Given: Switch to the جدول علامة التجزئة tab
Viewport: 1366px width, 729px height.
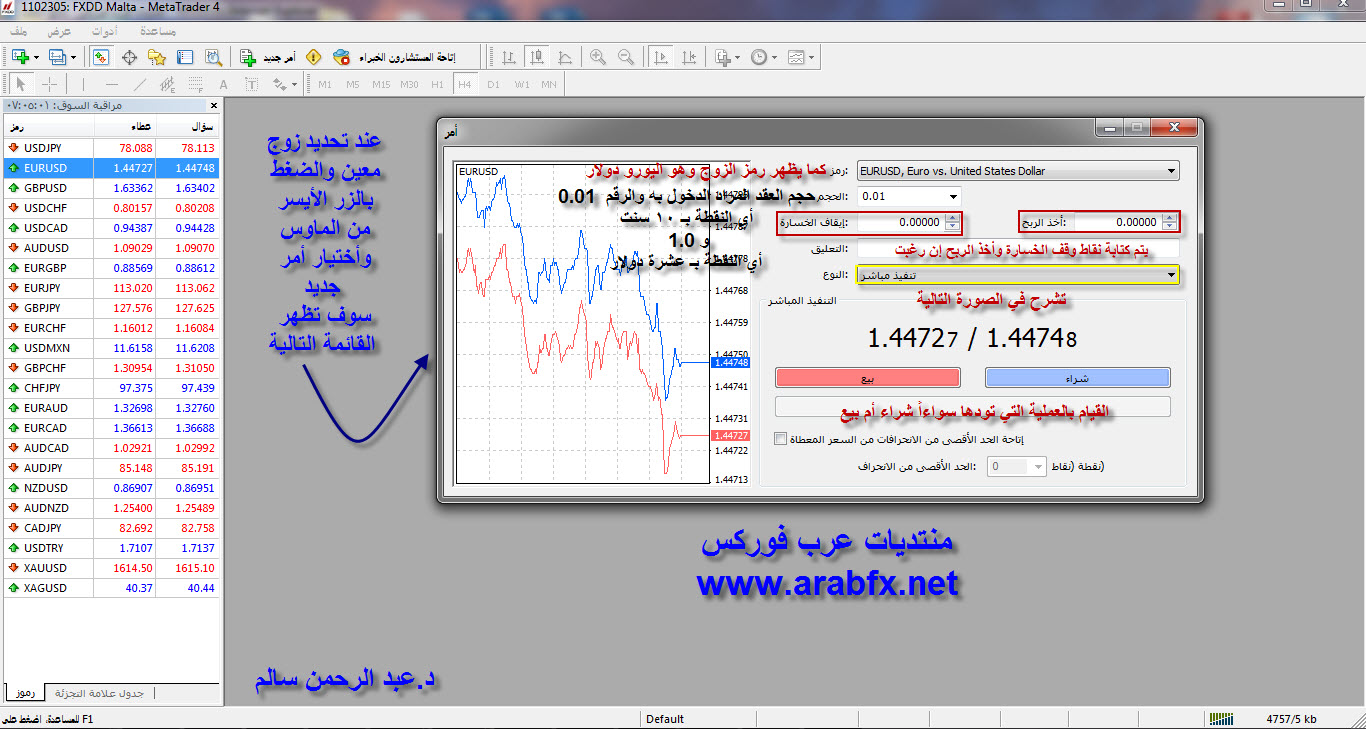Looking at the screenshot, I should [x=100, y=693].
